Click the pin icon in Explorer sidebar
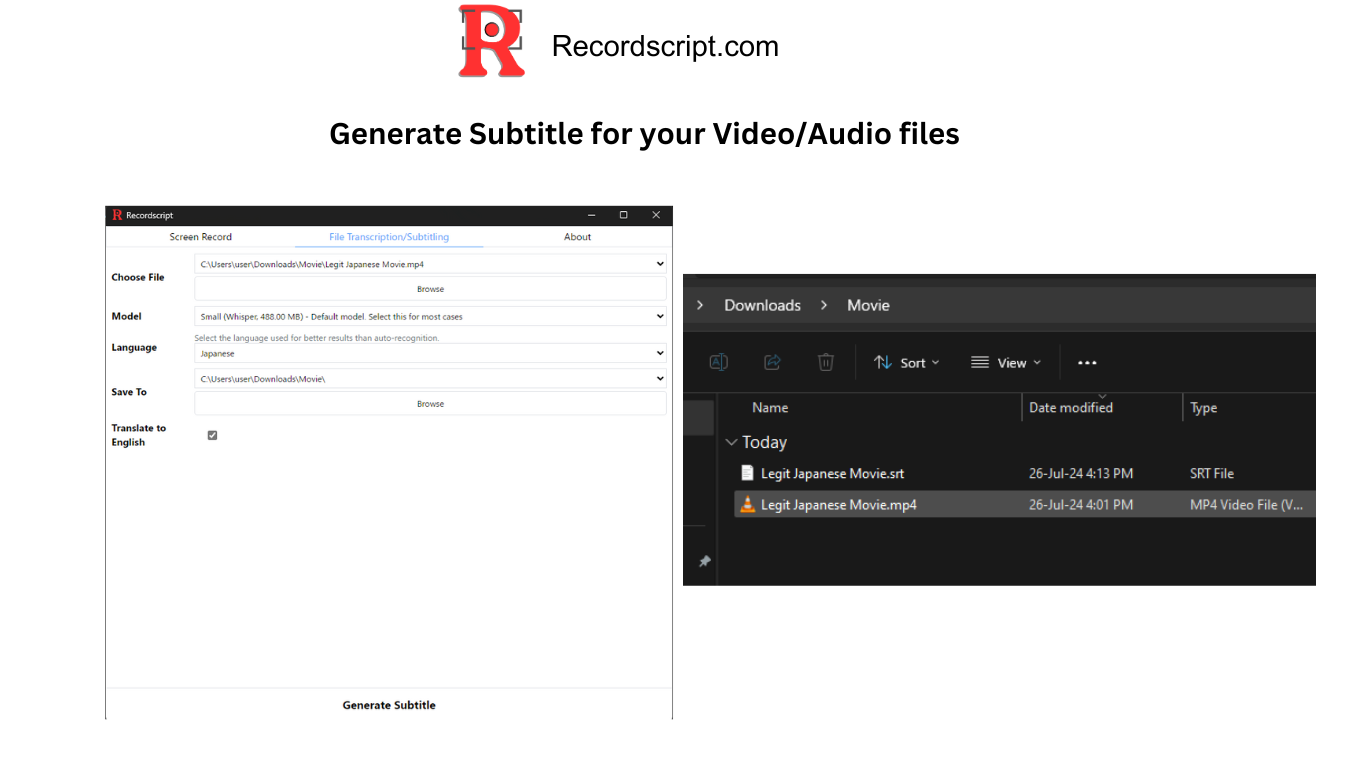The width and height of the screenshot is (1366, 768). [704, 562]
